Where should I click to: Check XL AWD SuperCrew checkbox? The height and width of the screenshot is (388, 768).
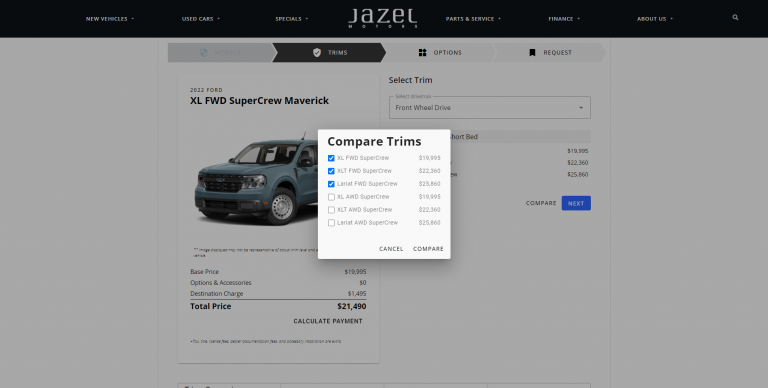pos(331,197)
